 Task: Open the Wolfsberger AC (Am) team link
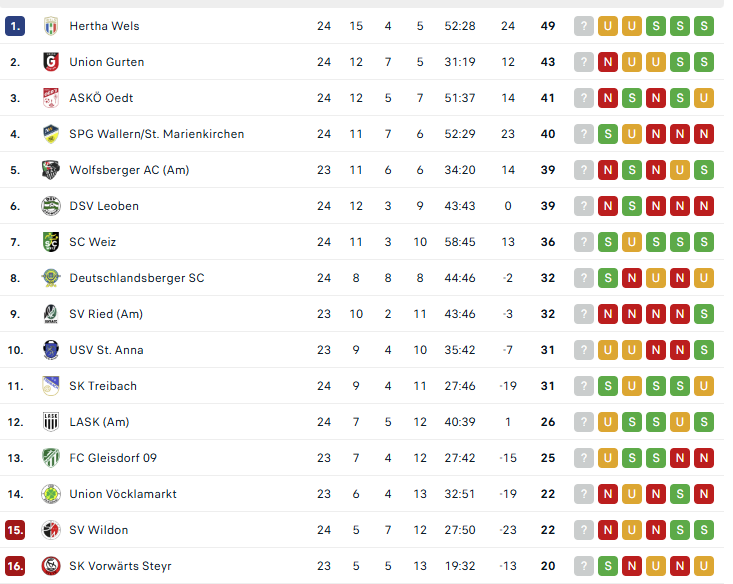[129, 170]
